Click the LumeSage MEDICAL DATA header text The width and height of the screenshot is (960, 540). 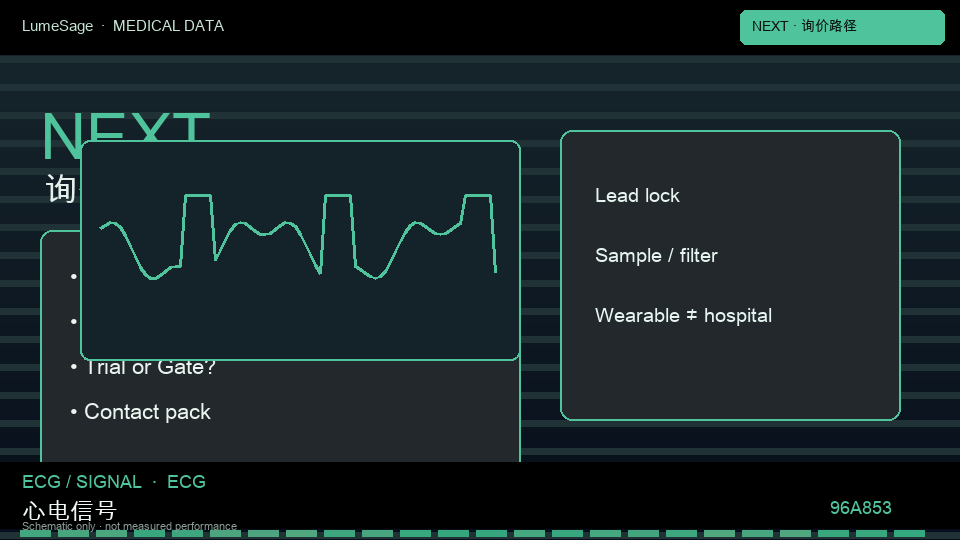pyautogui.click(x=123, y=26)
